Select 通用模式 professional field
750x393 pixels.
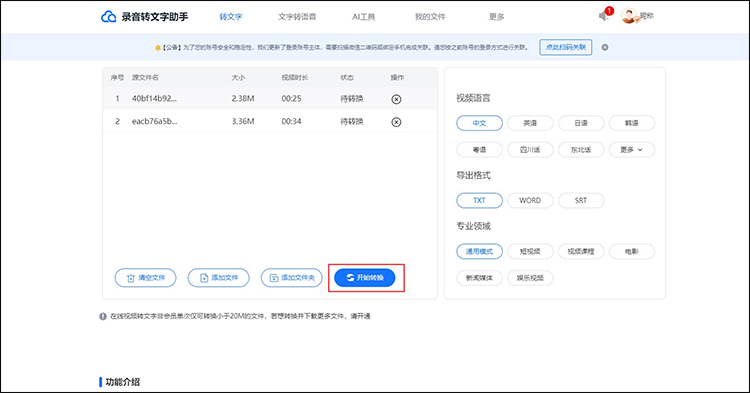coord(479,251)
